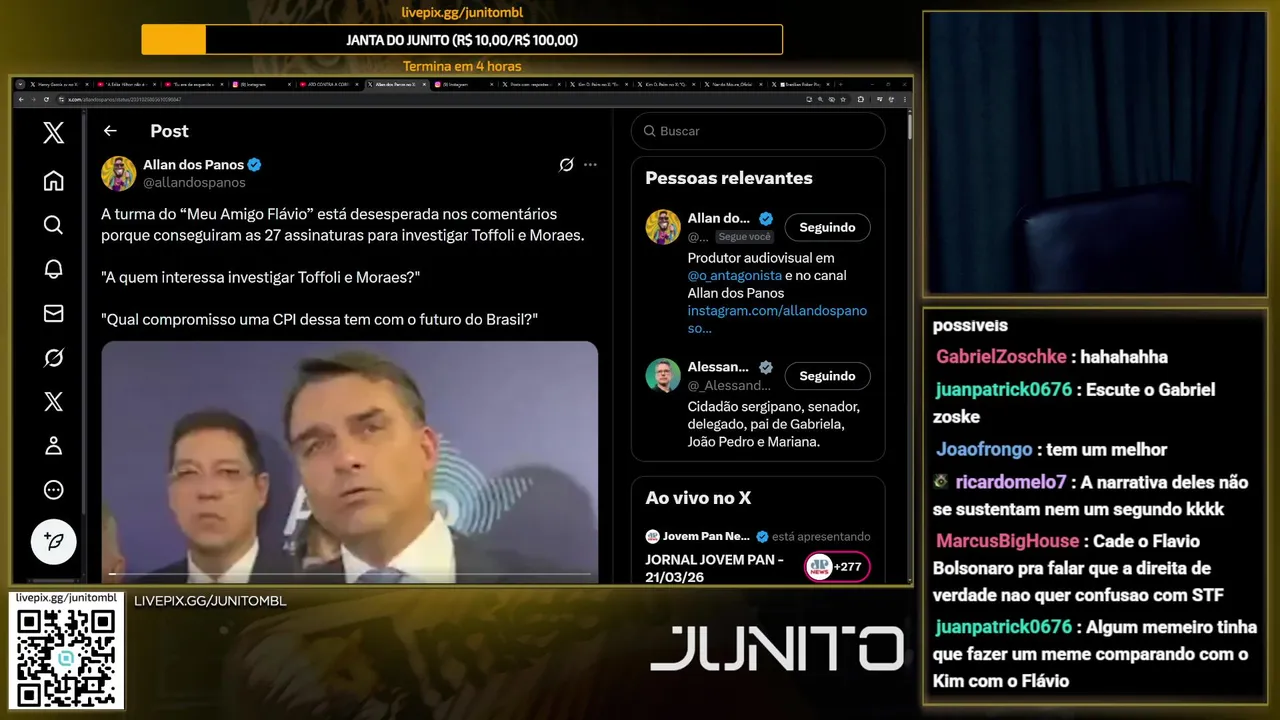Screen dimensions: 1280x720
Task: Open Explore search icon in sidebar
Action: tap(54, 225)
